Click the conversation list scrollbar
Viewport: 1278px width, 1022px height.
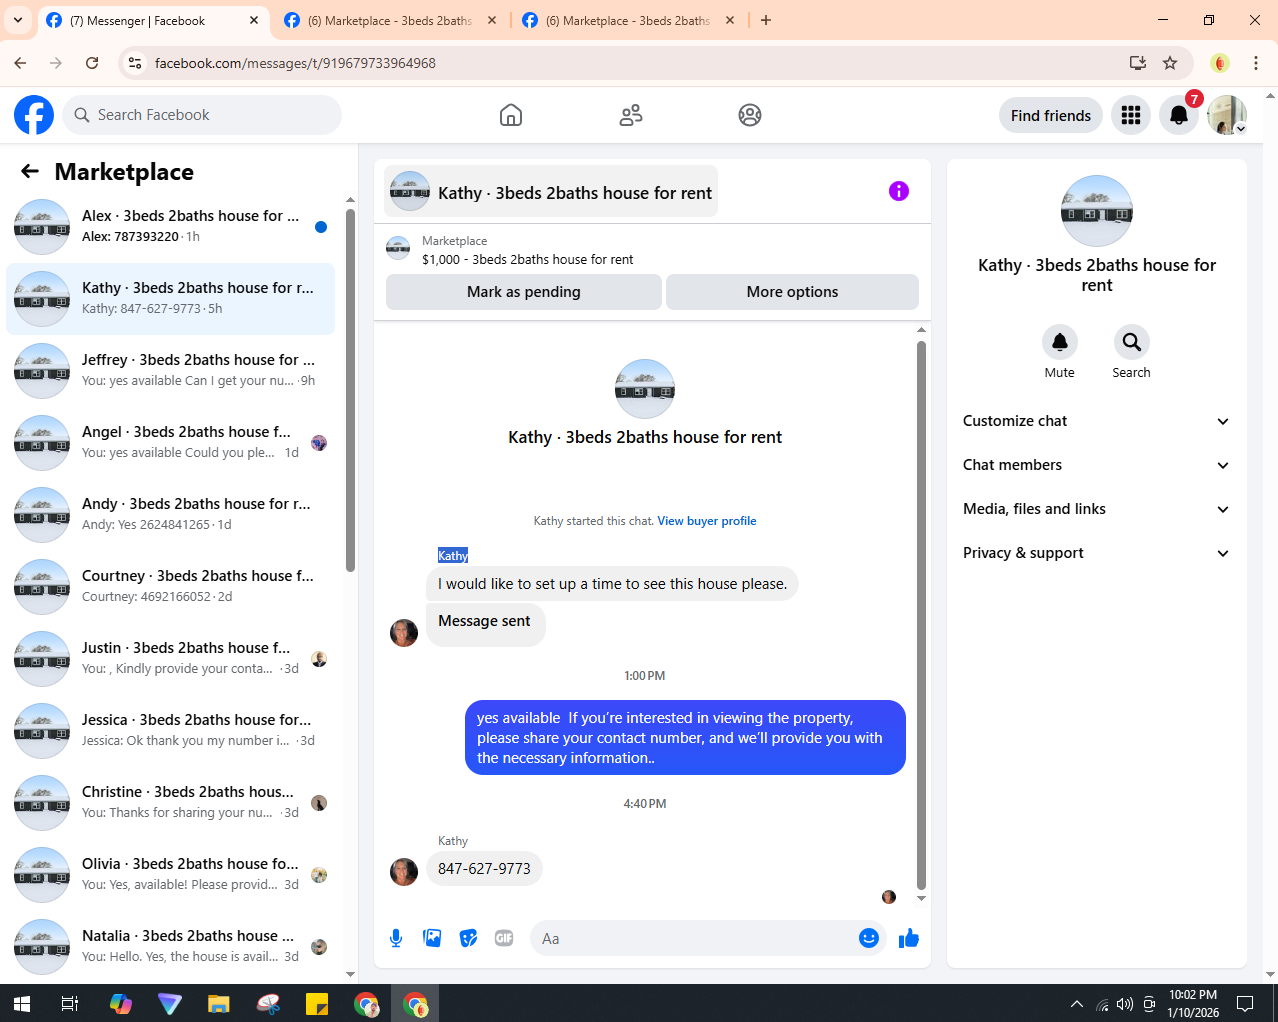pos(350,390)
